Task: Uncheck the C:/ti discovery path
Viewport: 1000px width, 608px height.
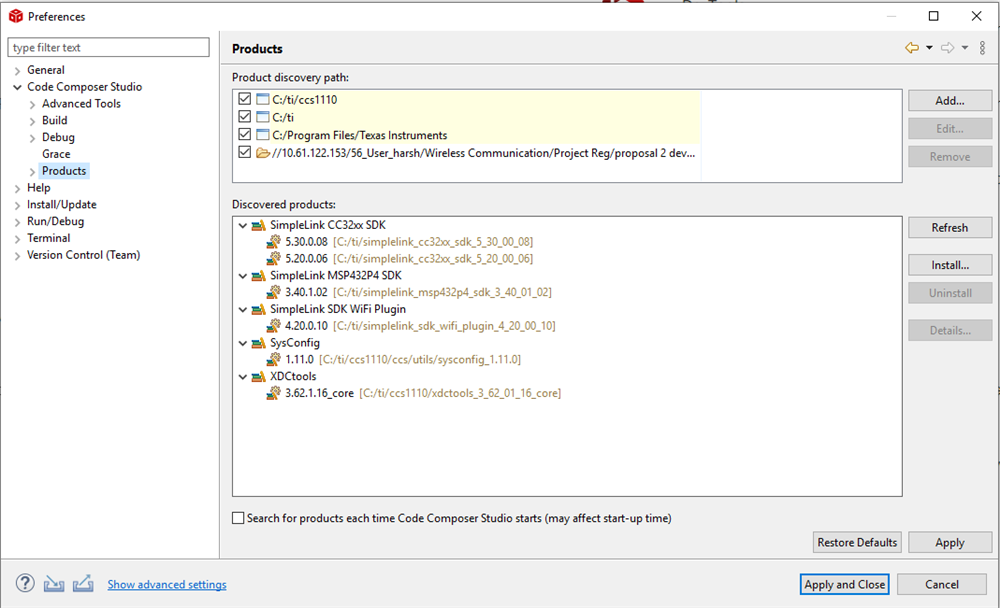Action: coord(244,117)
